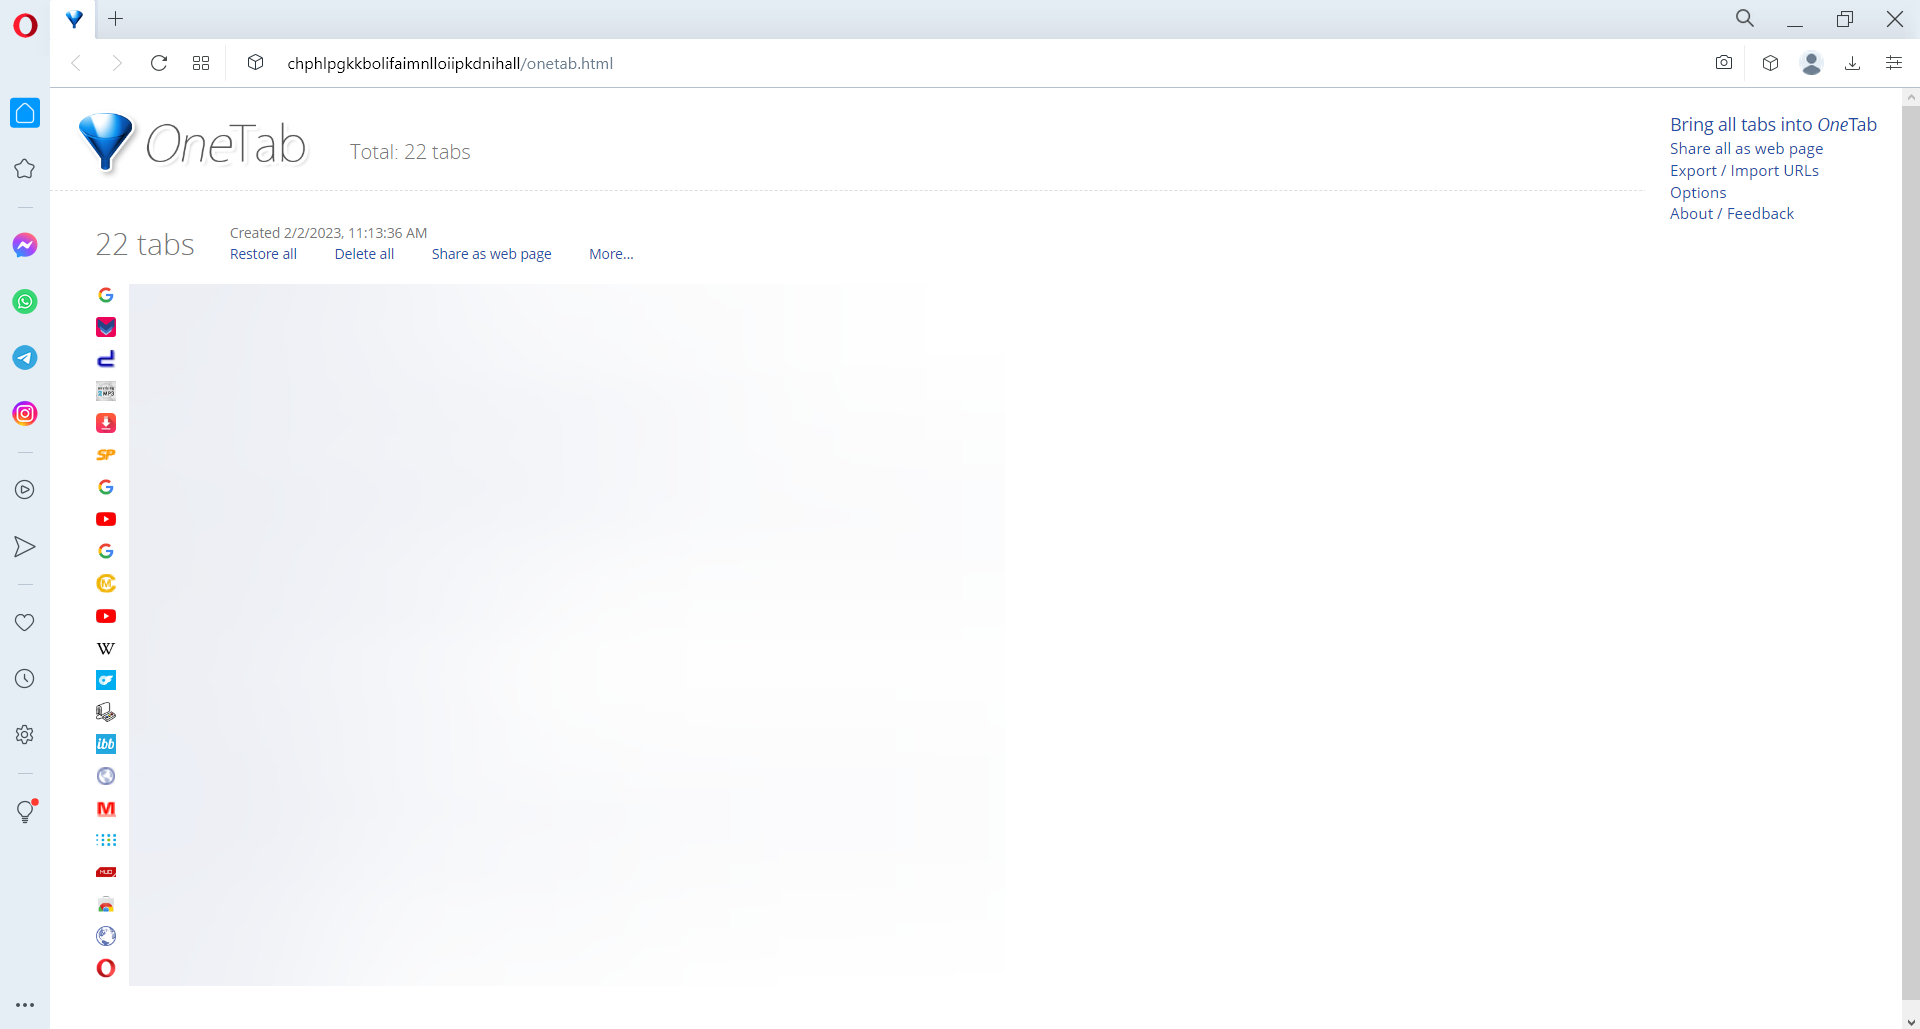Click the lightbulb tips icon in the sidebar
The height and width of the screenshot is (1029, 1920).
tap(26, 811)
